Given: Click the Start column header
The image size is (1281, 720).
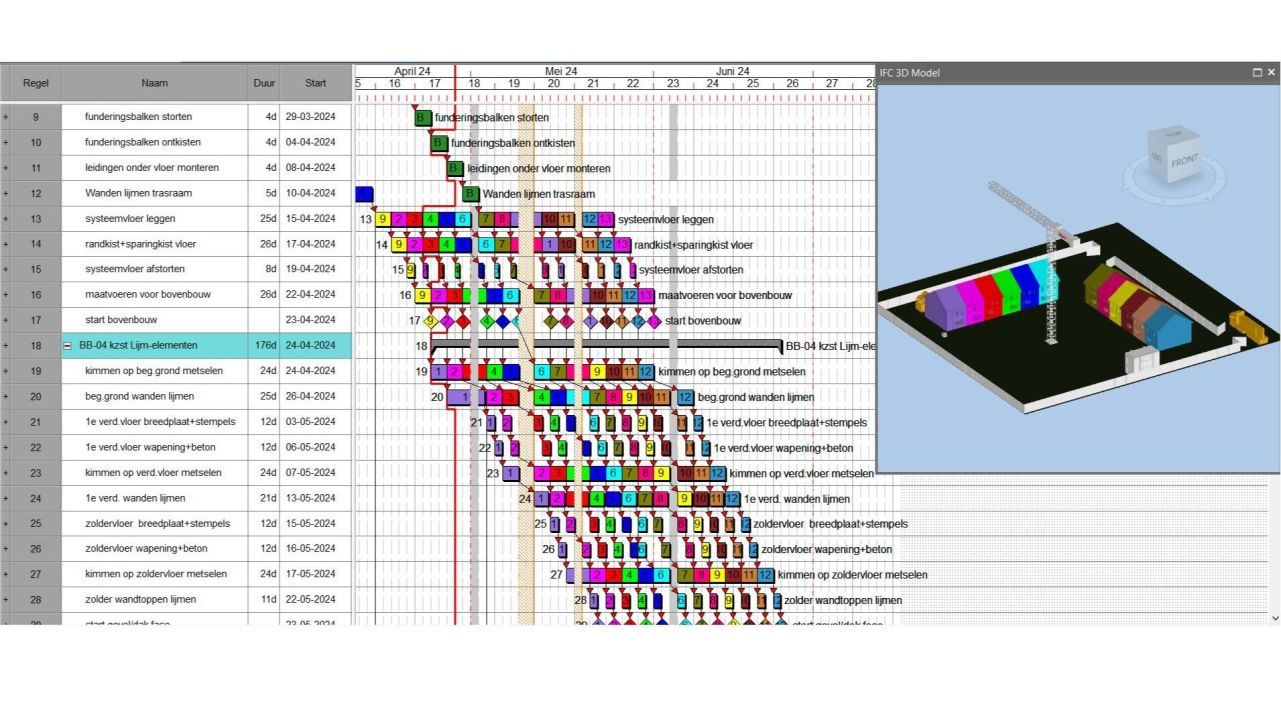Looking at the screenshot, I should [315, 83].
